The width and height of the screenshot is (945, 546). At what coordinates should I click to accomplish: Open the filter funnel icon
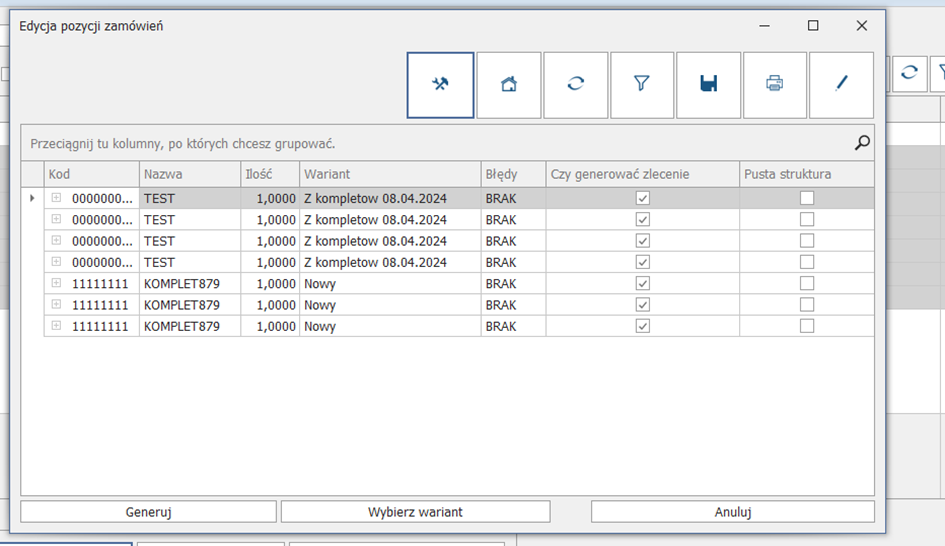click(x=641, y=85)
